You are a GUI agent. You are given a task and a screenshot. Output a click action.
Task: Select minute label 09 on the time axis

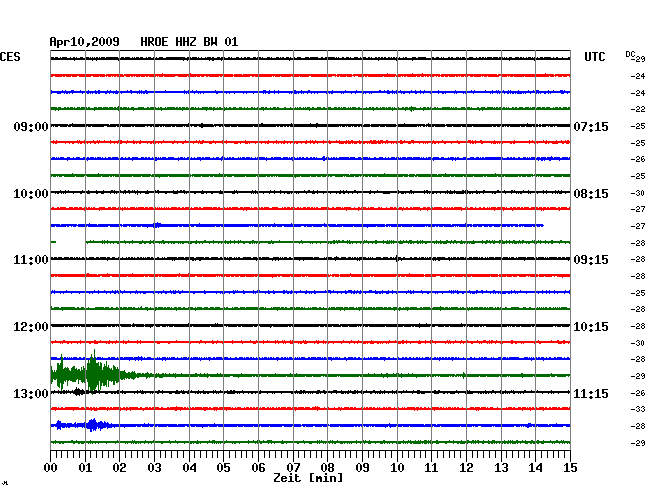(x=362, y=467)
